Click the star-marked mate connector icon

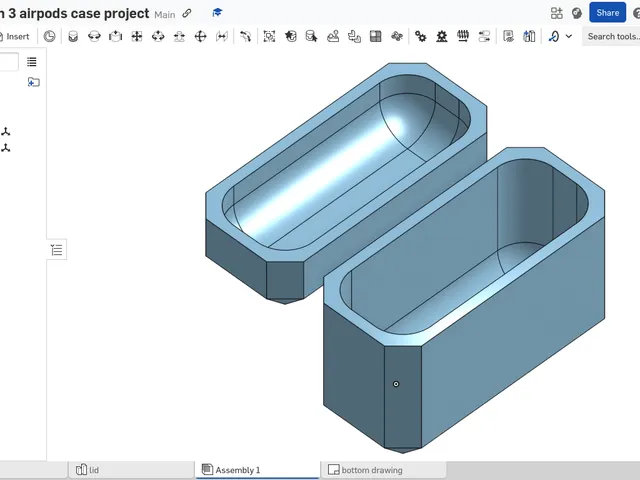click(291, 36)
